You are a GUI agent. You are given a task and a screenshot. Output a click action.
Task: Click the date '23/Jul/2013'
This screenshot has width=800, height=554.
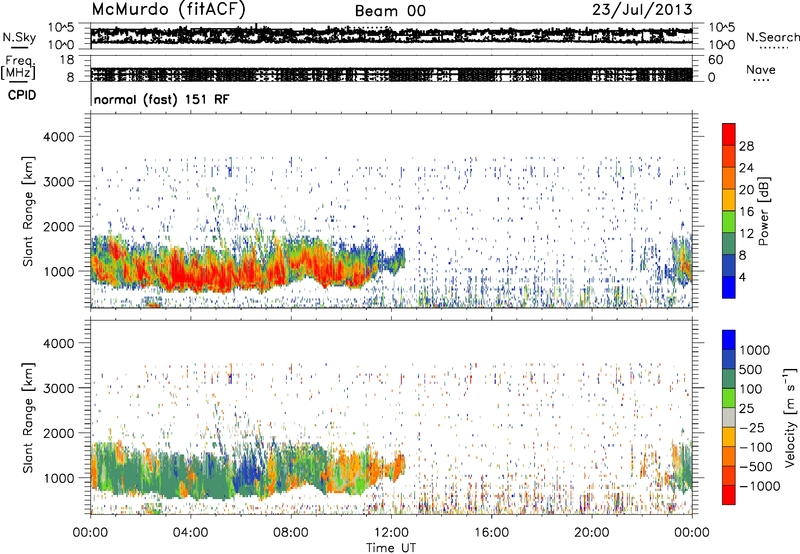coord(642,10)
